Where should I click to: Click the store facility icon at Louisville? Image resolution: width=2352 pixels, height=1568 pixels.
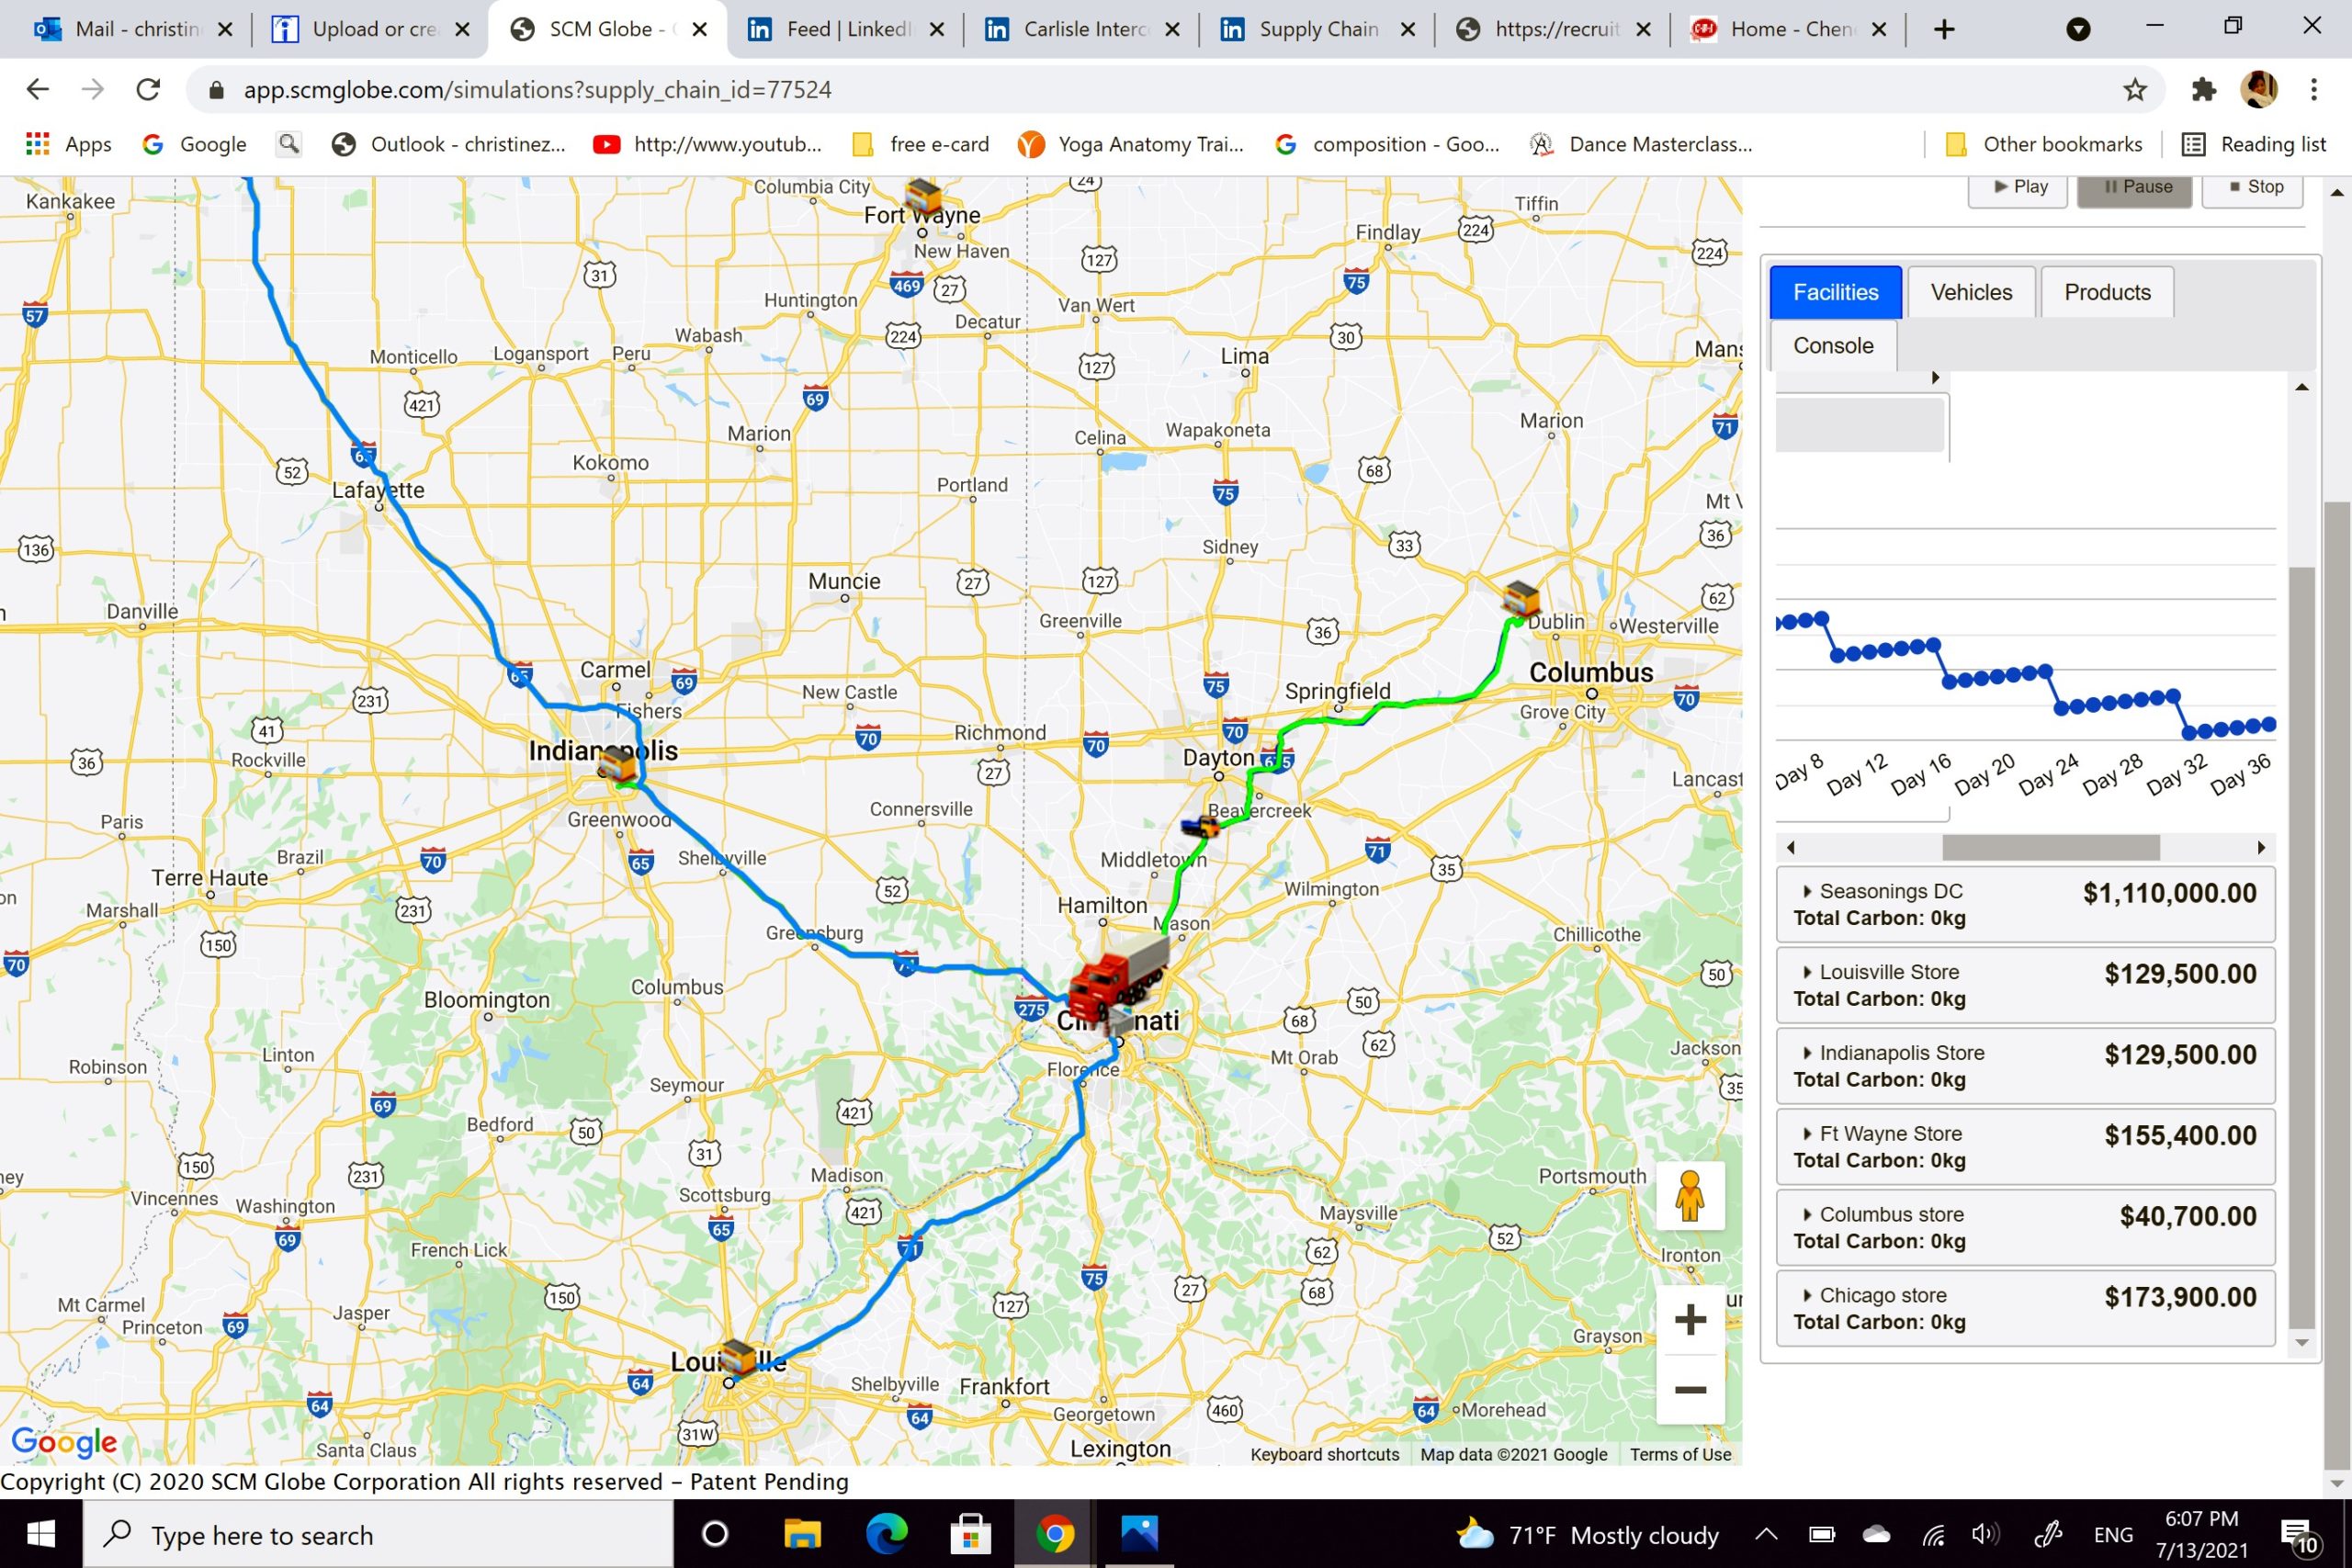pyautogui.click(x=738, y=1358)
